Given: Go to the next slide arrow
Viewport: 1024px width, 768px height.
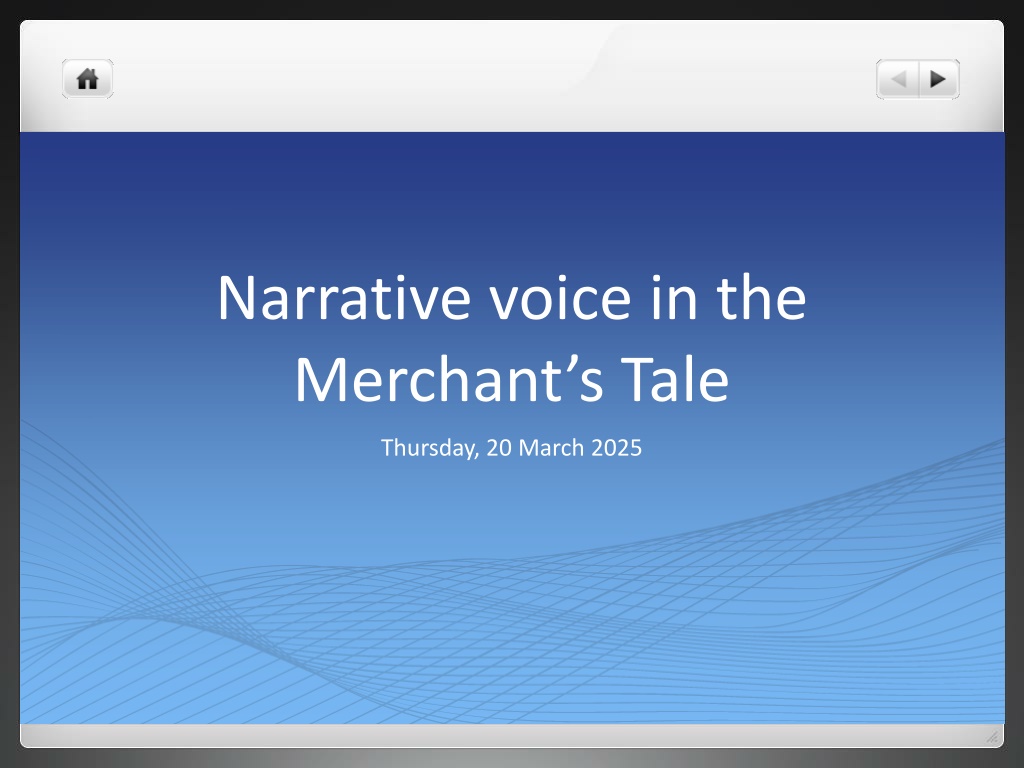Looking at the screenshot, I should coord(939,79).
